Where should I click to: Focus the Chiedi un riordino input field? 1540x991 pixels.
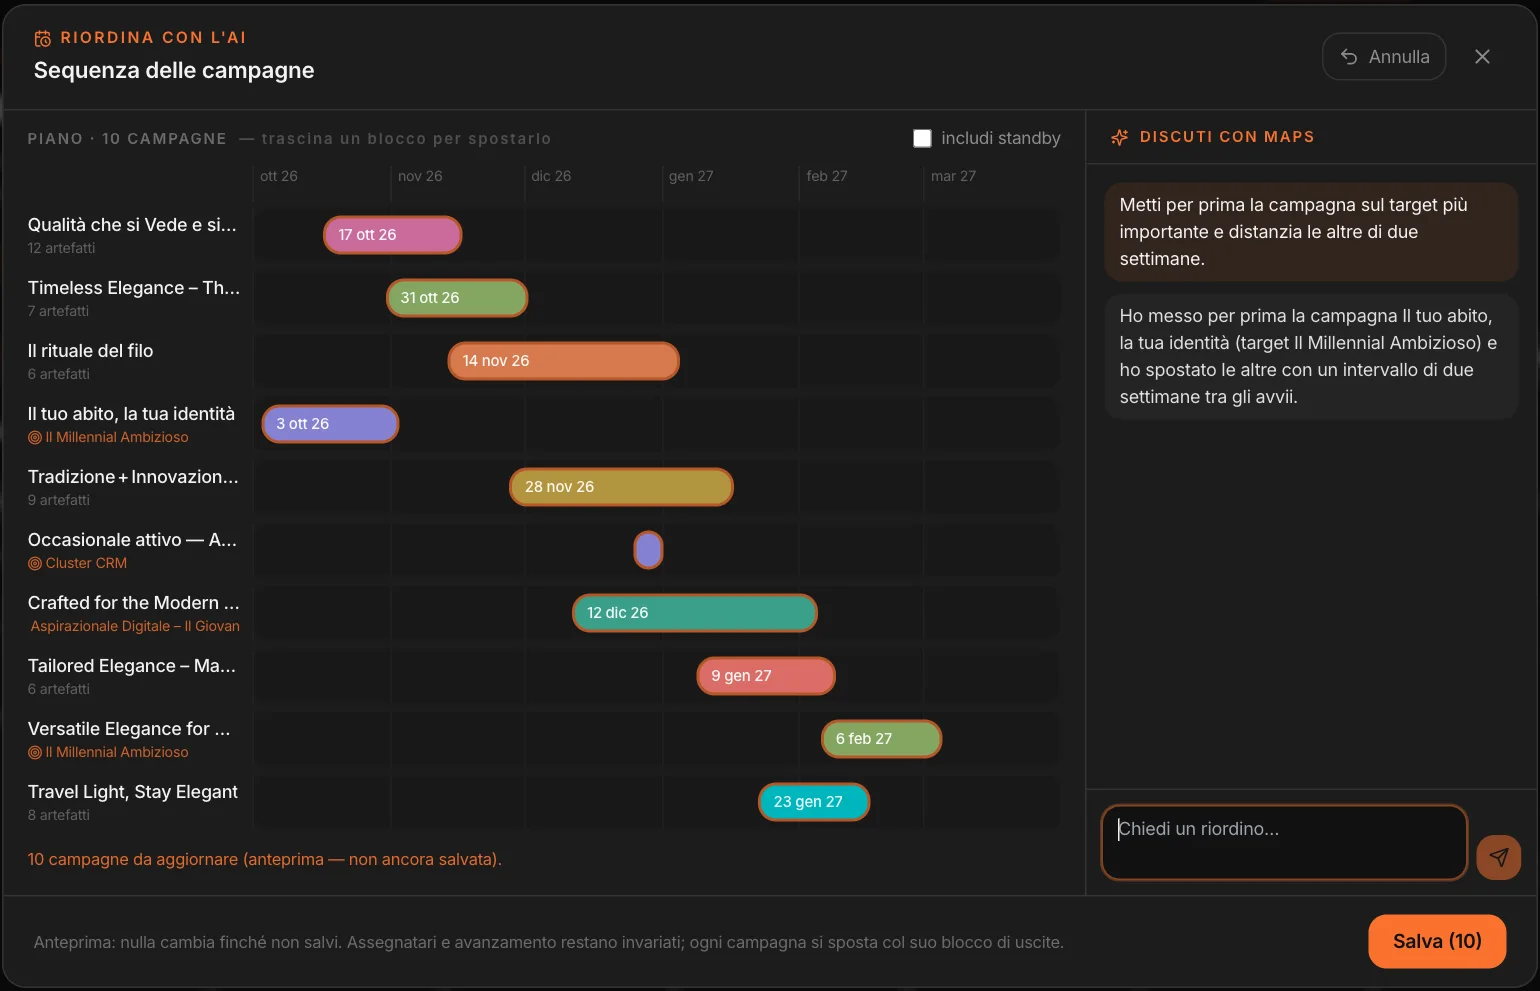[1284, 842]
